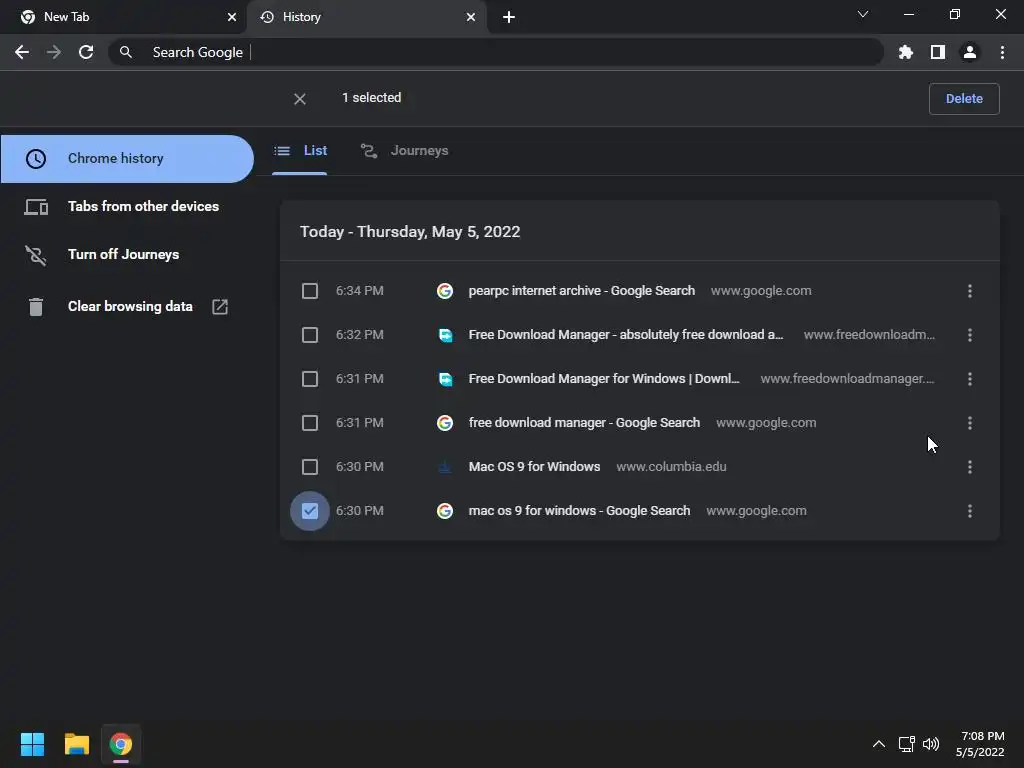Open Chrome history in the sidebar
Image resolution: width=1024 pixels, height=768 pixels.
(127, 159)
